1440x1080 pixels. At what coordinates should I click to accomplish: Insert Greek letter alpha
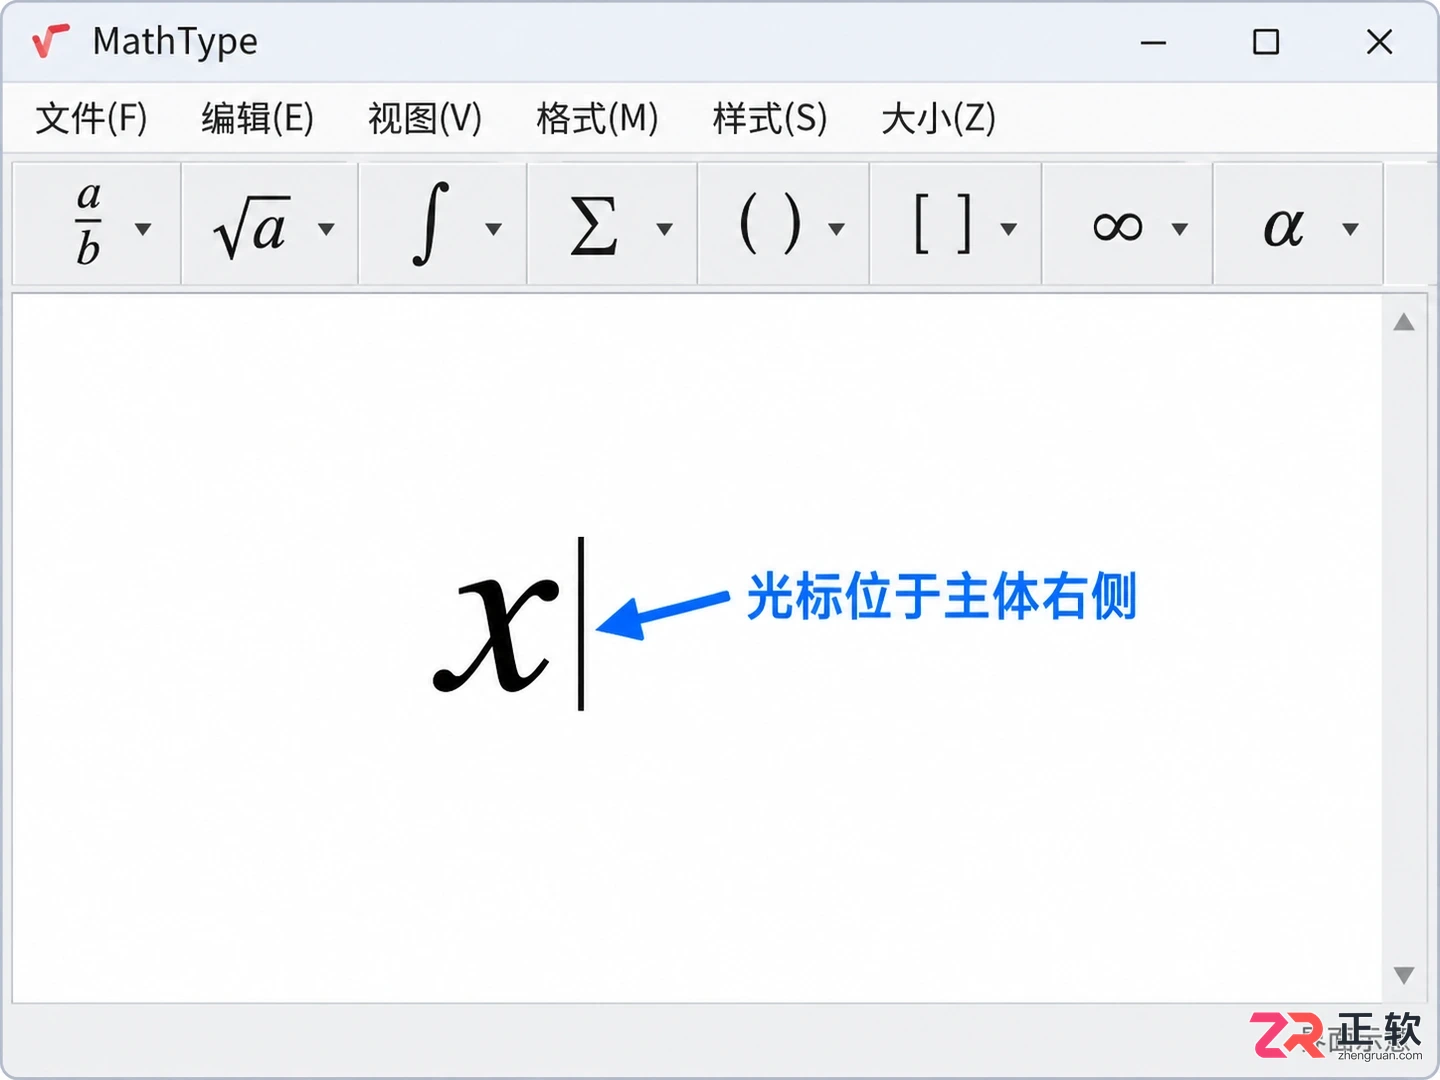[1283, 228]
